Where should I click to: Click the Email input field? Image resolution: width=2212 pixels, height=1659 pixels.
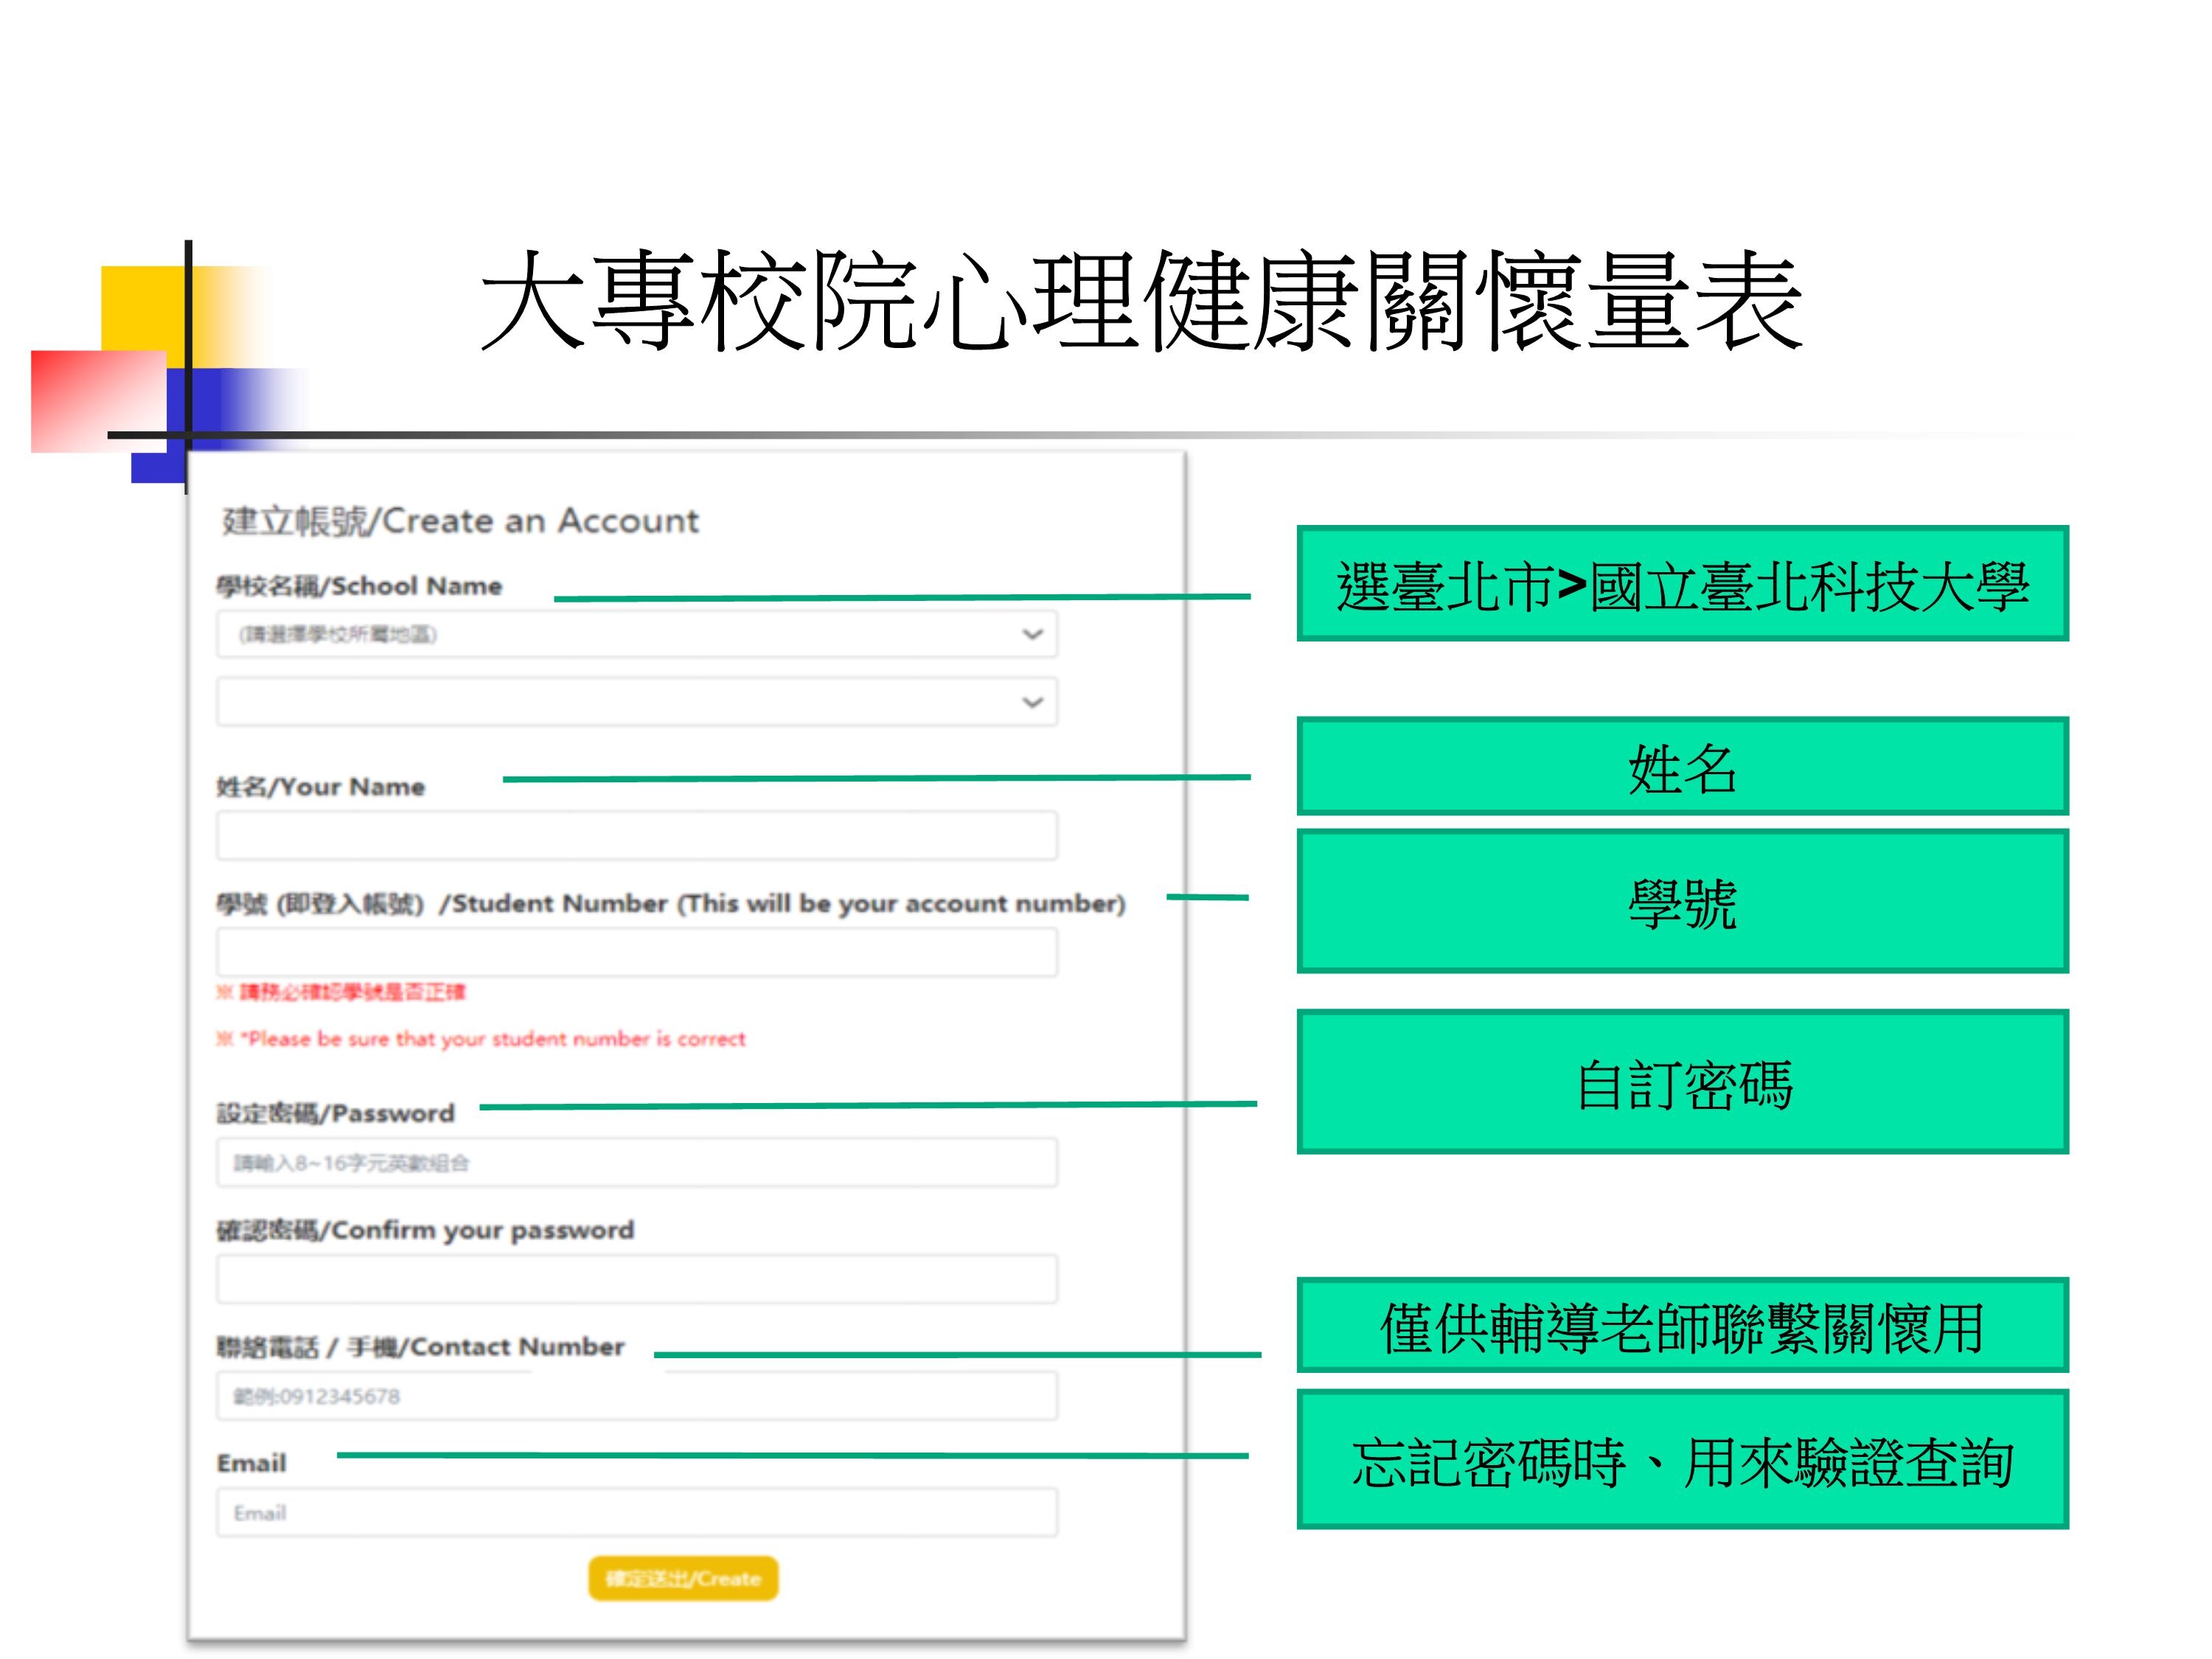pyautogui.click(x=636, y=1512)
